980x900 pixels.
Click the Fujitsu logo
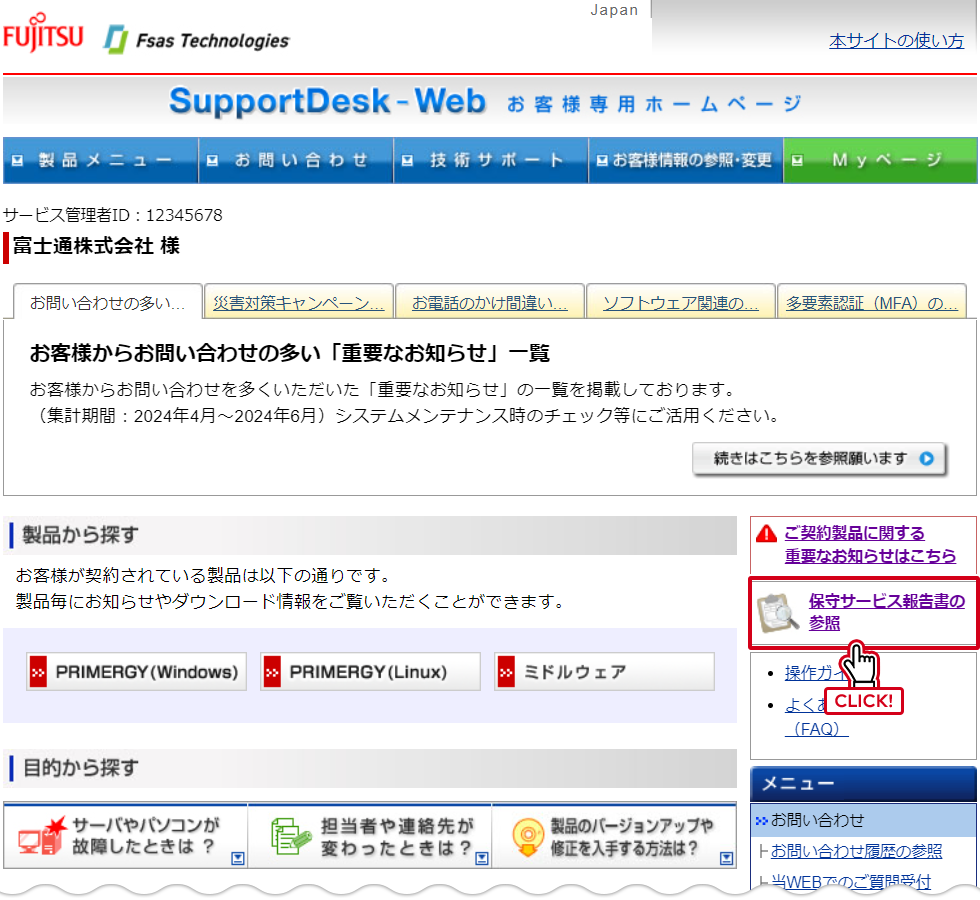pos(43,32)
